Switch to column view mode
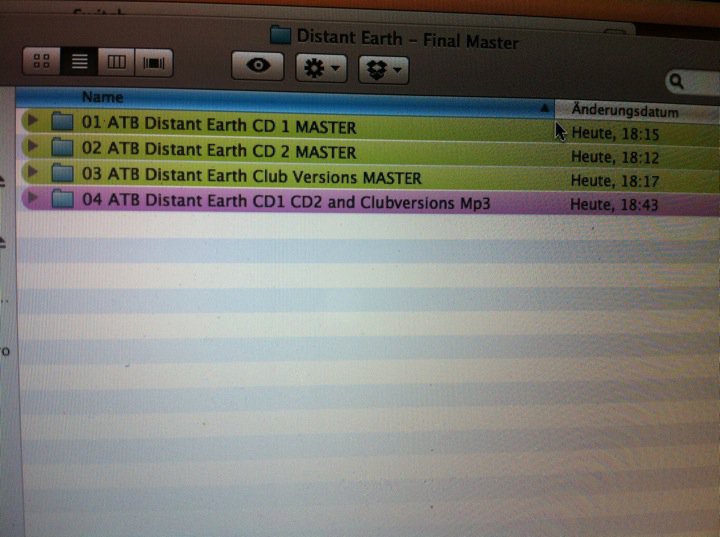This screenshot has width=720, height=537. tap(117, 63)
